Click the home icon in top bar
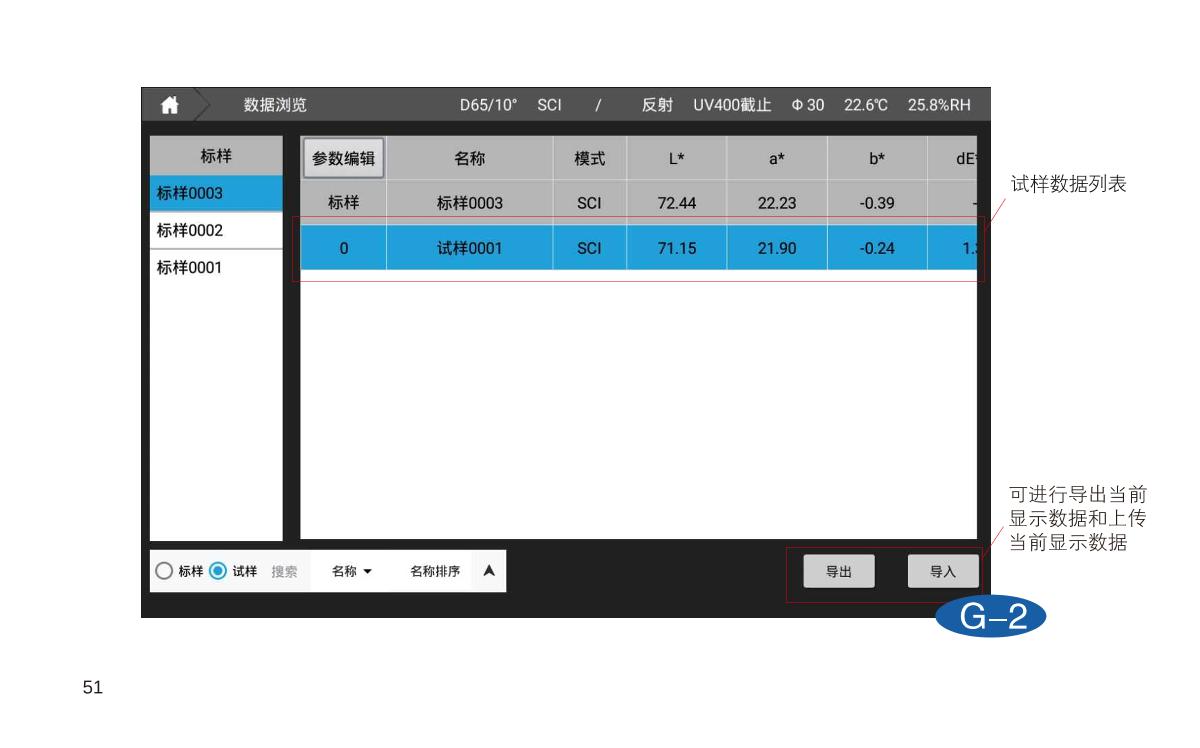 click(170, 106)
